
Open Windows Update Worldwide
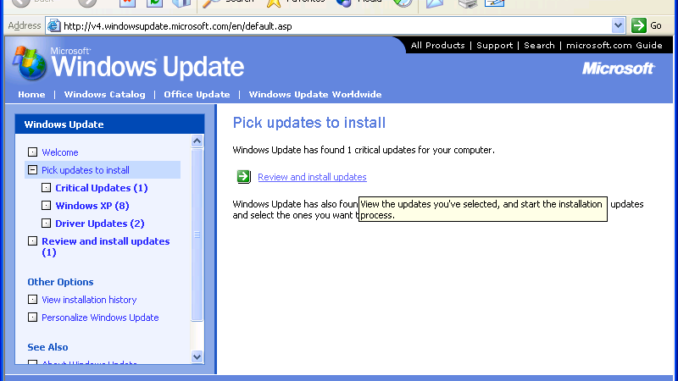(x=315, y=94)
